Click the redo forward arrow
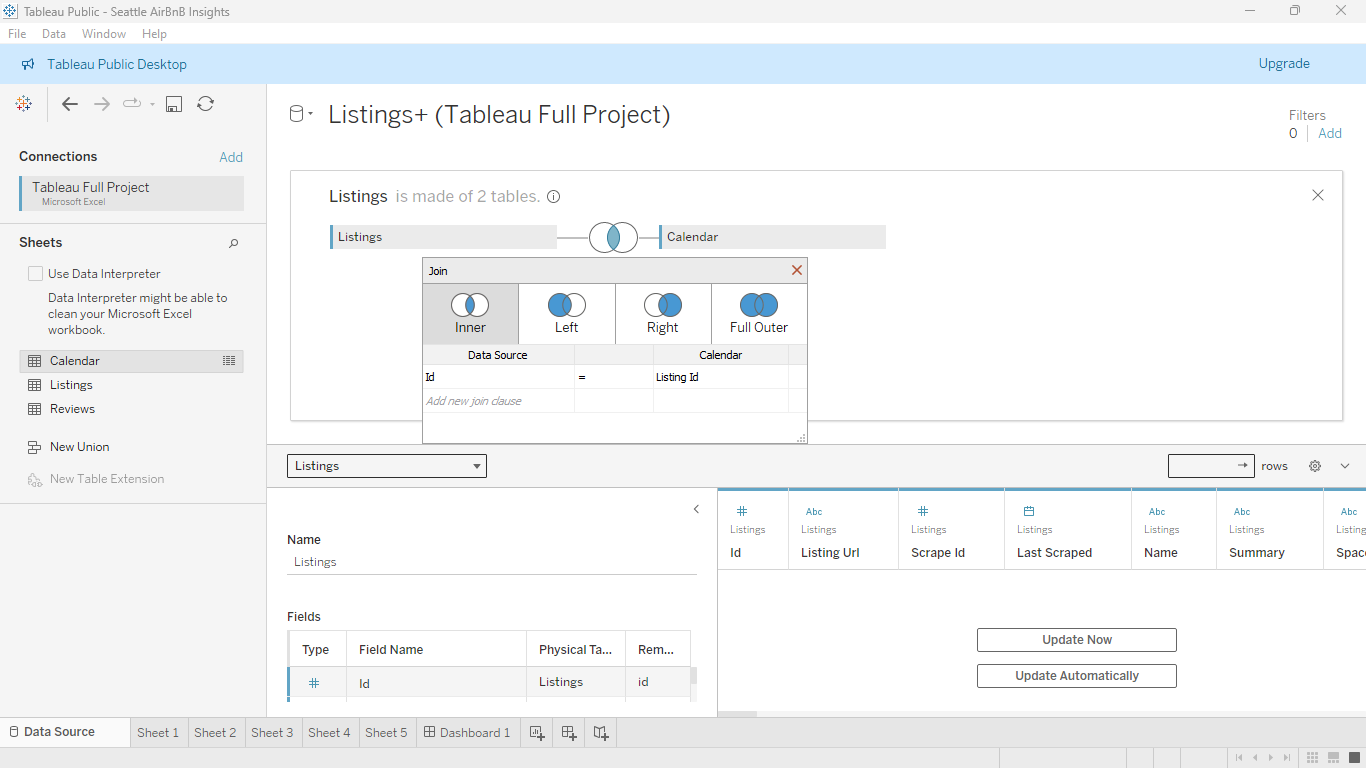The width and height of the screenshot is (1366, 768). 102,104
